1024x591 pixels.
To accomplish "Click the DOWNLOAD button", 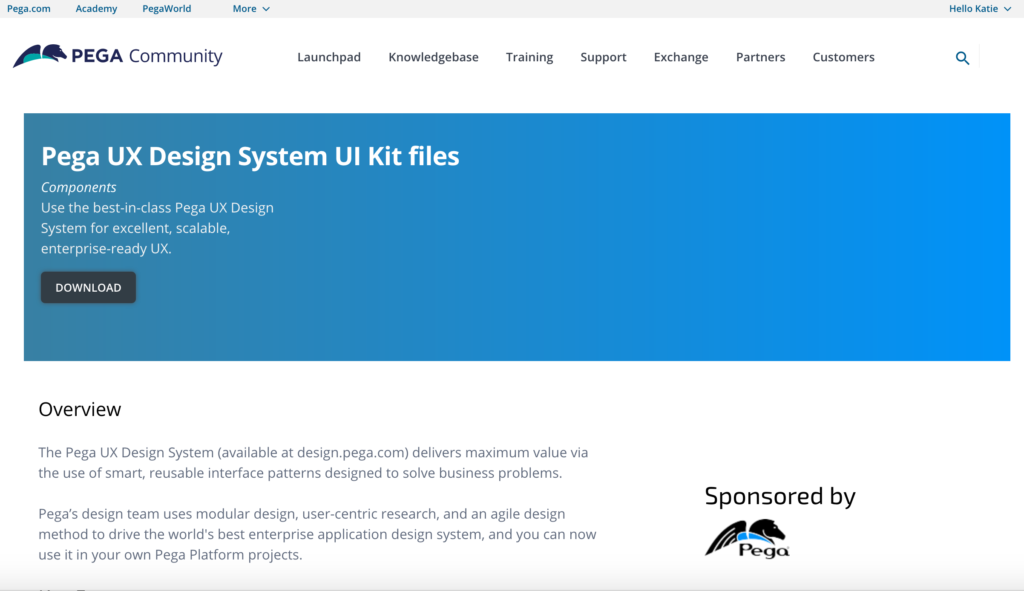I will 88,287.
